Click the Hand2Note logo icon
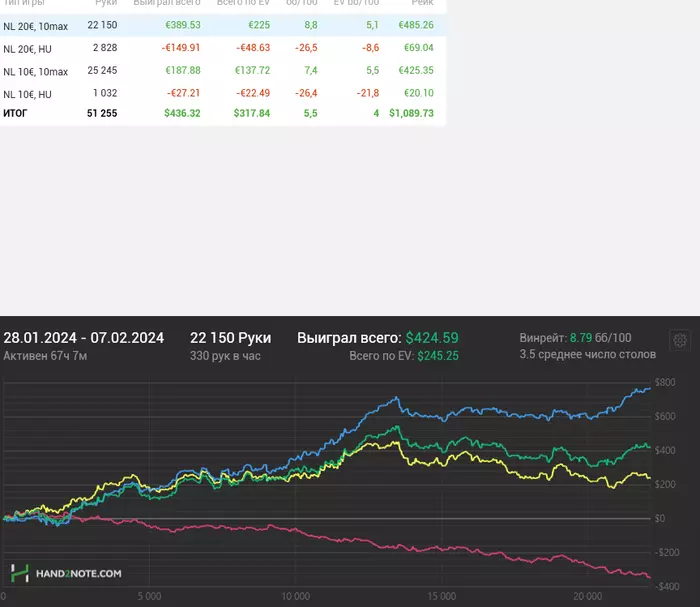Screen dimensions: 700x607 (19, 573)
